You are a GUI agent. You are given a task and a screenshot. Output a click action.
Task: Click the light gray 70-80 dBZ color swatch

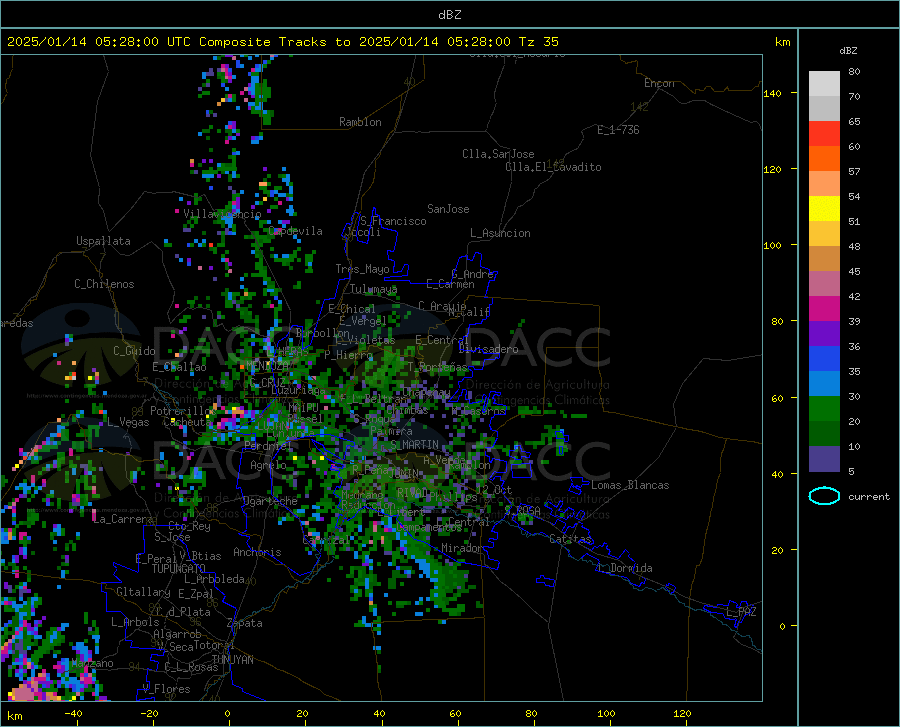coord(824,84)
